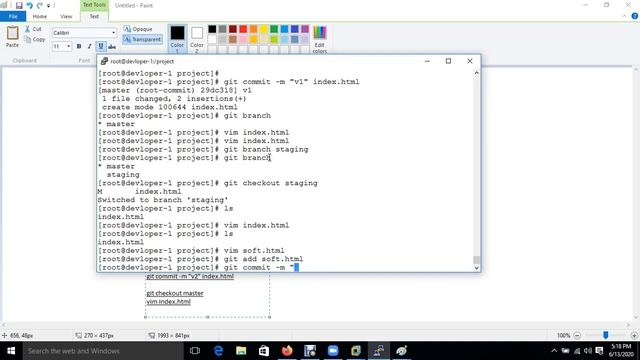This screenshot has height=360, width=640.
Task: Pick the gray palette color
Action: 222,29
